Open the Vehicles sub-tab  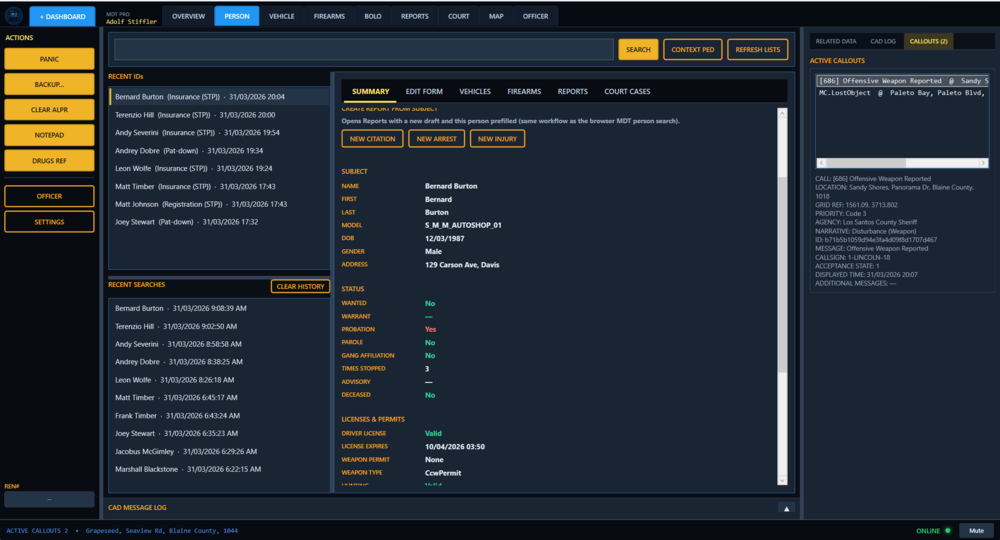pyautogui.click(x=475, y=92)
